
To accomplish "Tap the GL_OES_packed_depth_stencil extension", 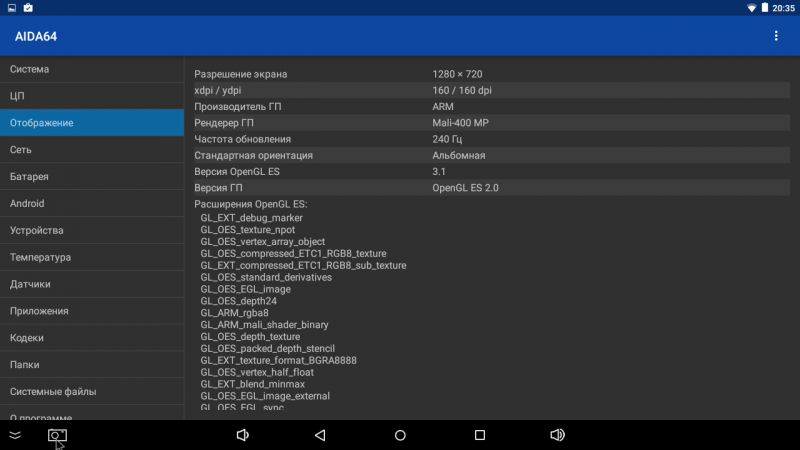I will pos(267,348).
